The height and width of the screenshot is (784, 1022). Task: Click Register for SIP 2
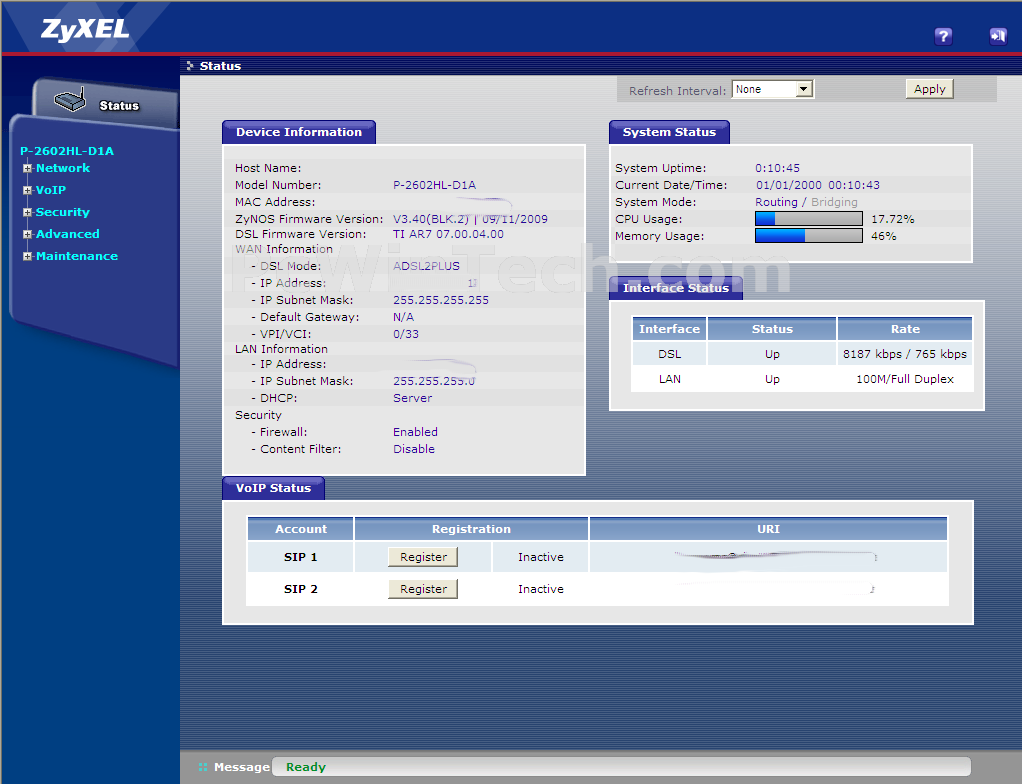[423, 589]
